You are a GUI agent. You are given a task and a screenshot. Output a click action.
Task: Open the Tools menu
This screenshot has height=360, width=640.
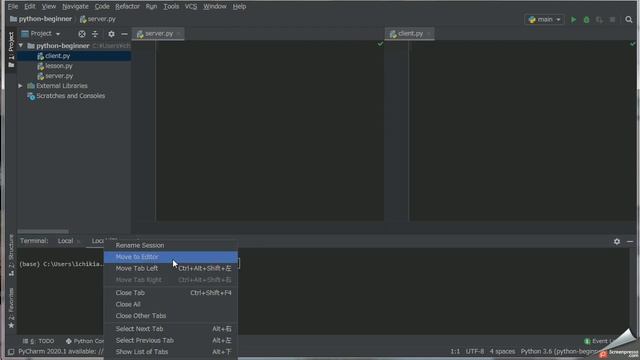click(171, 7)
